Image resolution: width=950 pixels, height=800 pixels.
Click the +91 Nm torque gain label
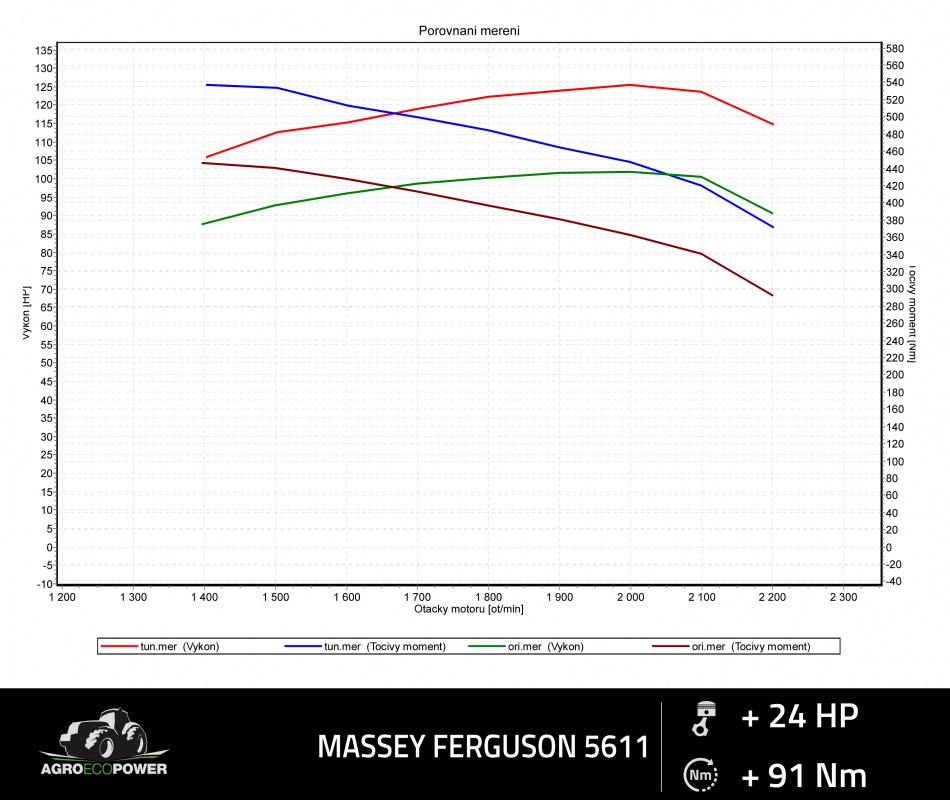pos(804,775)
